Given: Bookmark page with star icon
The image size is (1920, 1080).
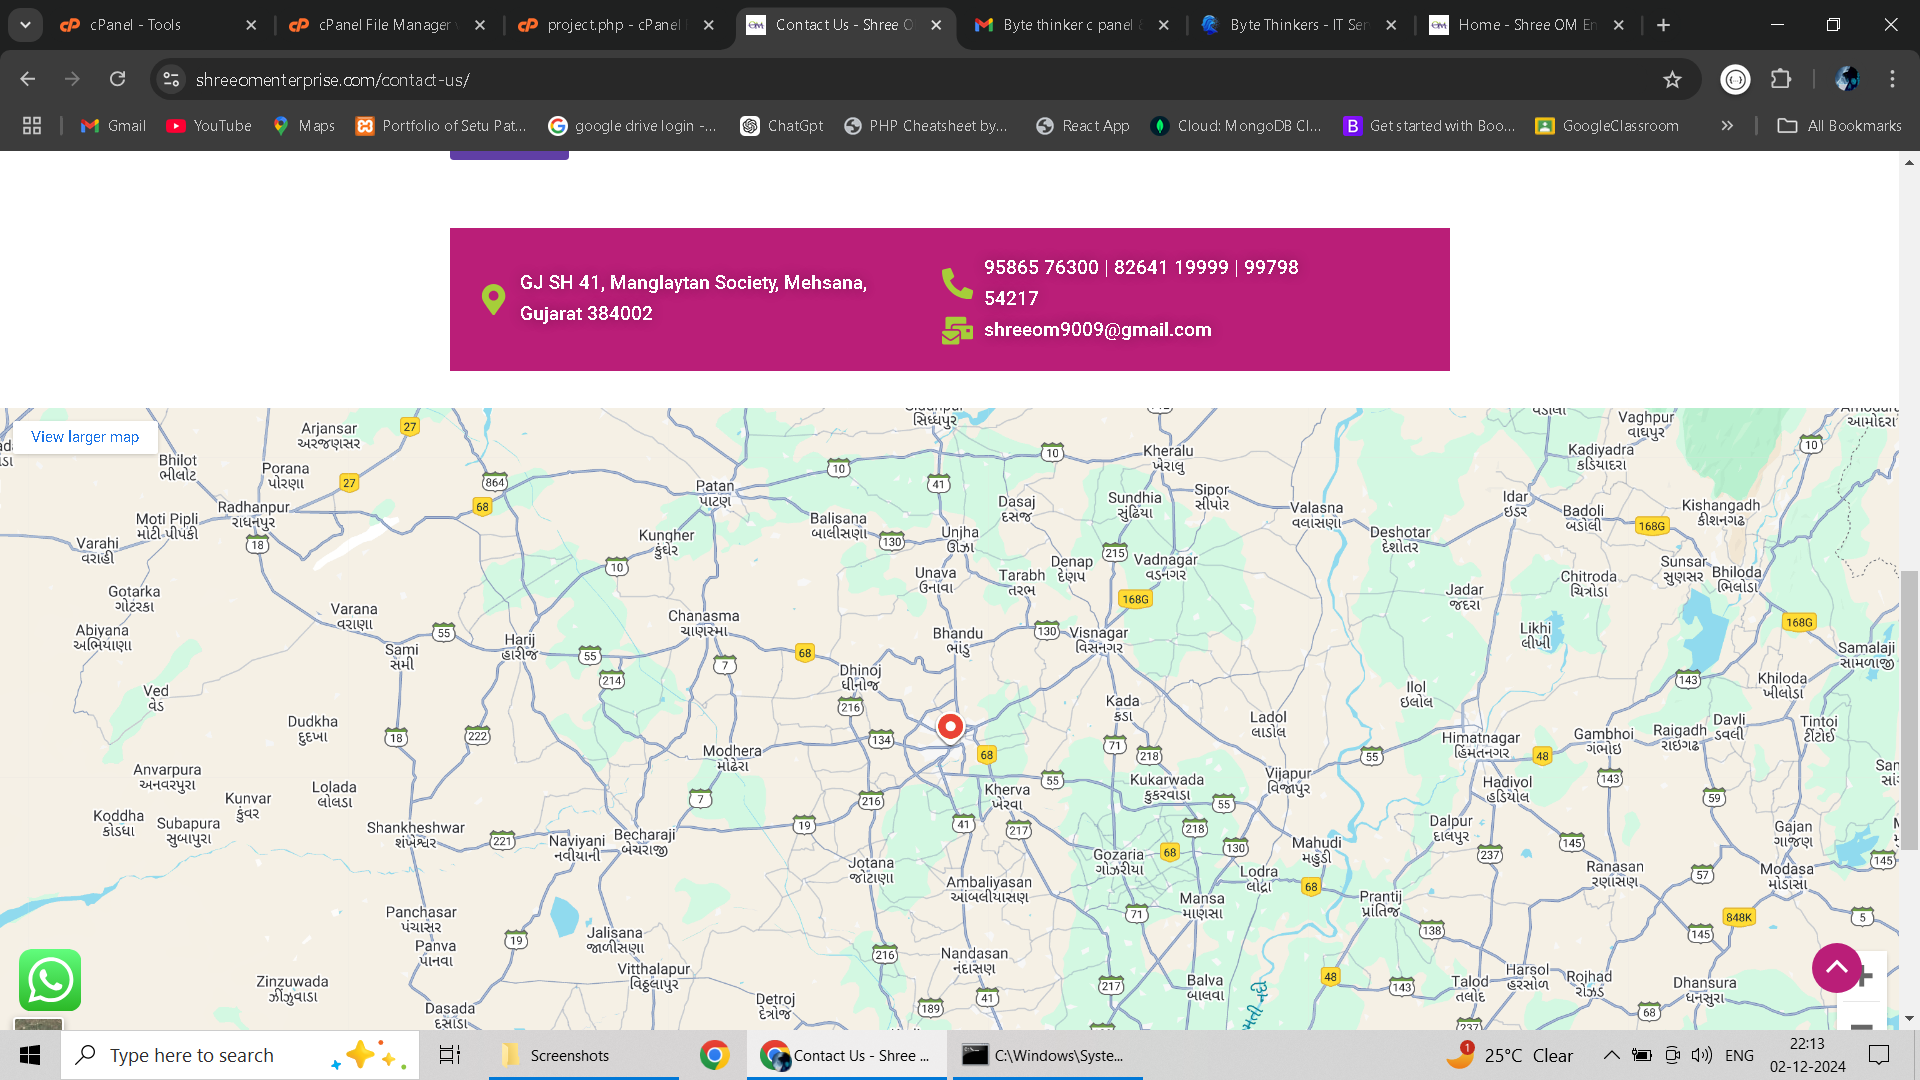Looking at the screenshot, I should (1672, 79).
